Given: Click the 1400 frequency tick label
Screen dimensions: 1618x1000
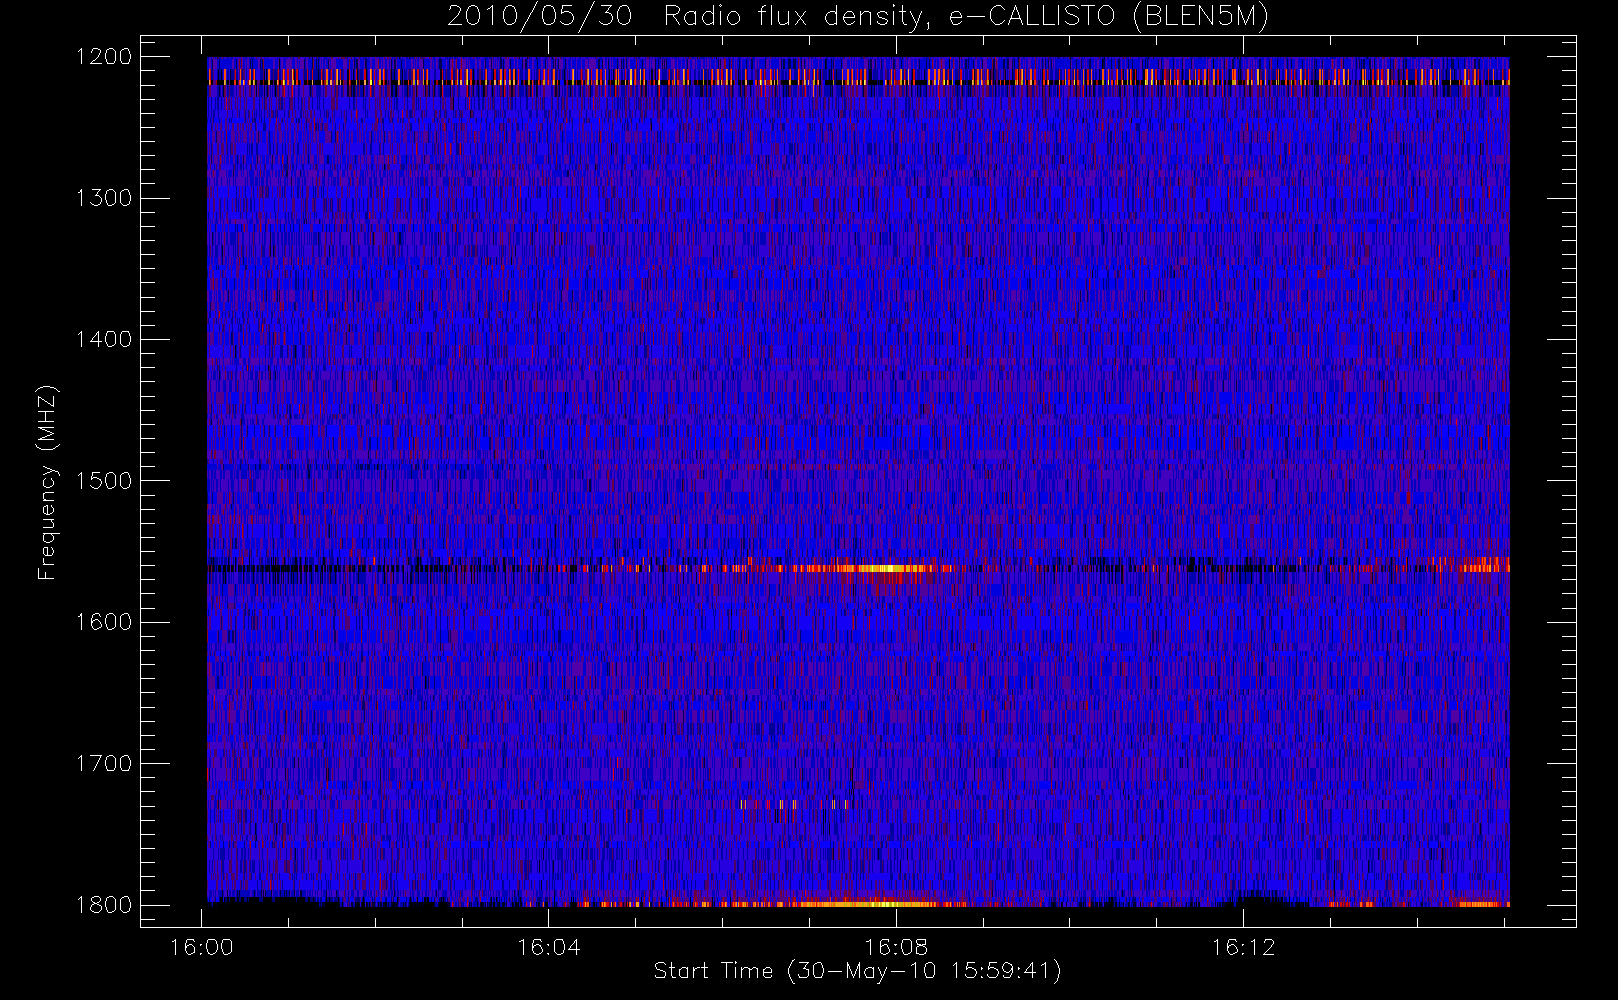Looking at the screenshot, I should [104, 340].
